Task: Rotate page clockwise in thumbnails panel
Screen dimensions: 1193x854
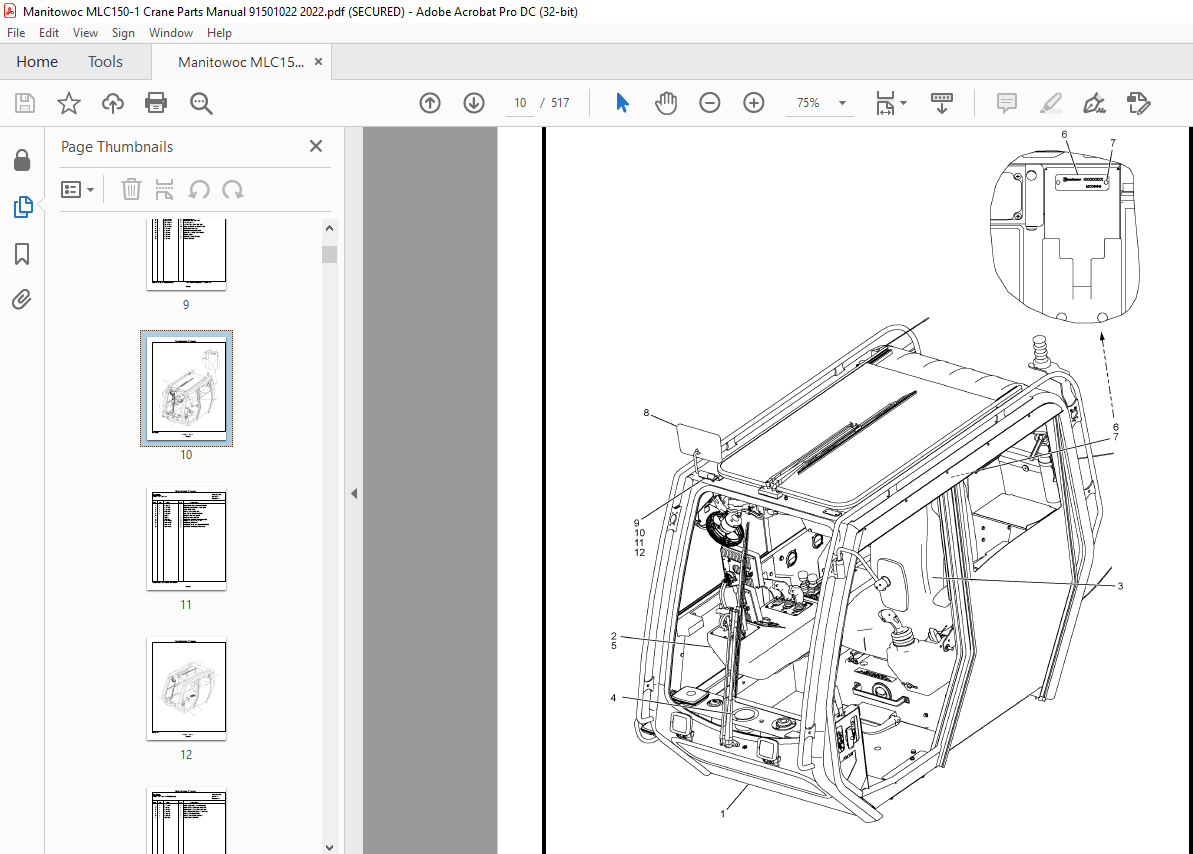Action: [x=233, y=190]
